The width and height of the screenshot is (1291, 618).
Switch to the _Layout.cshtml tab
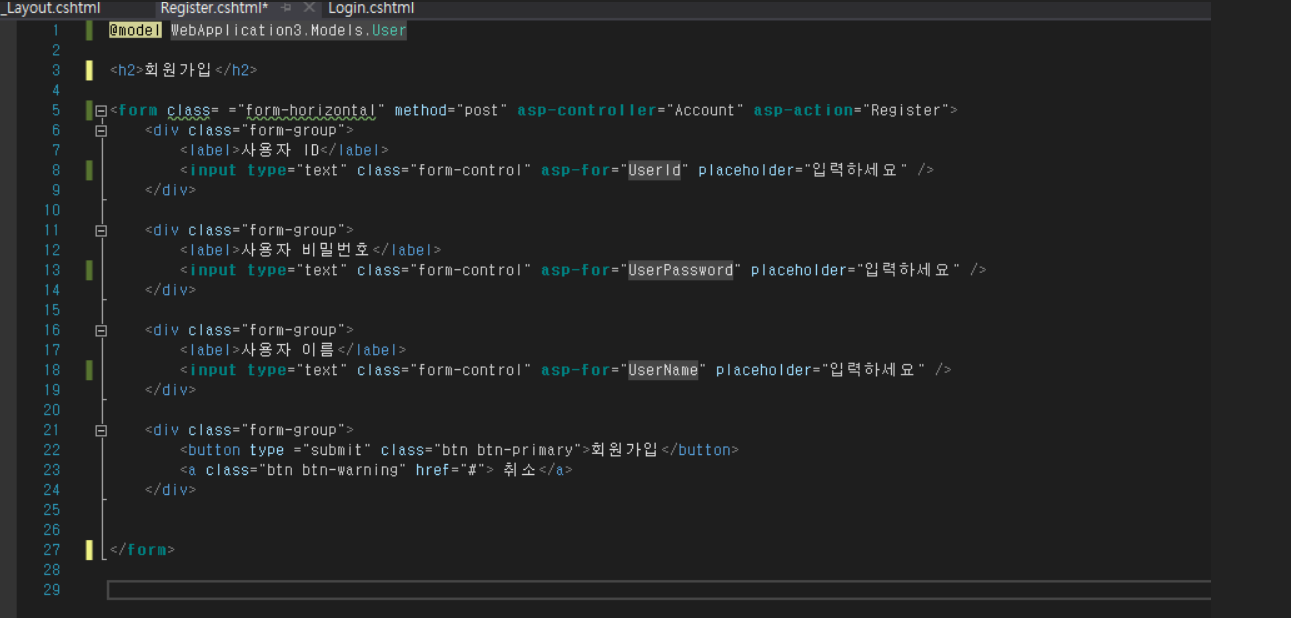point(51,8)
